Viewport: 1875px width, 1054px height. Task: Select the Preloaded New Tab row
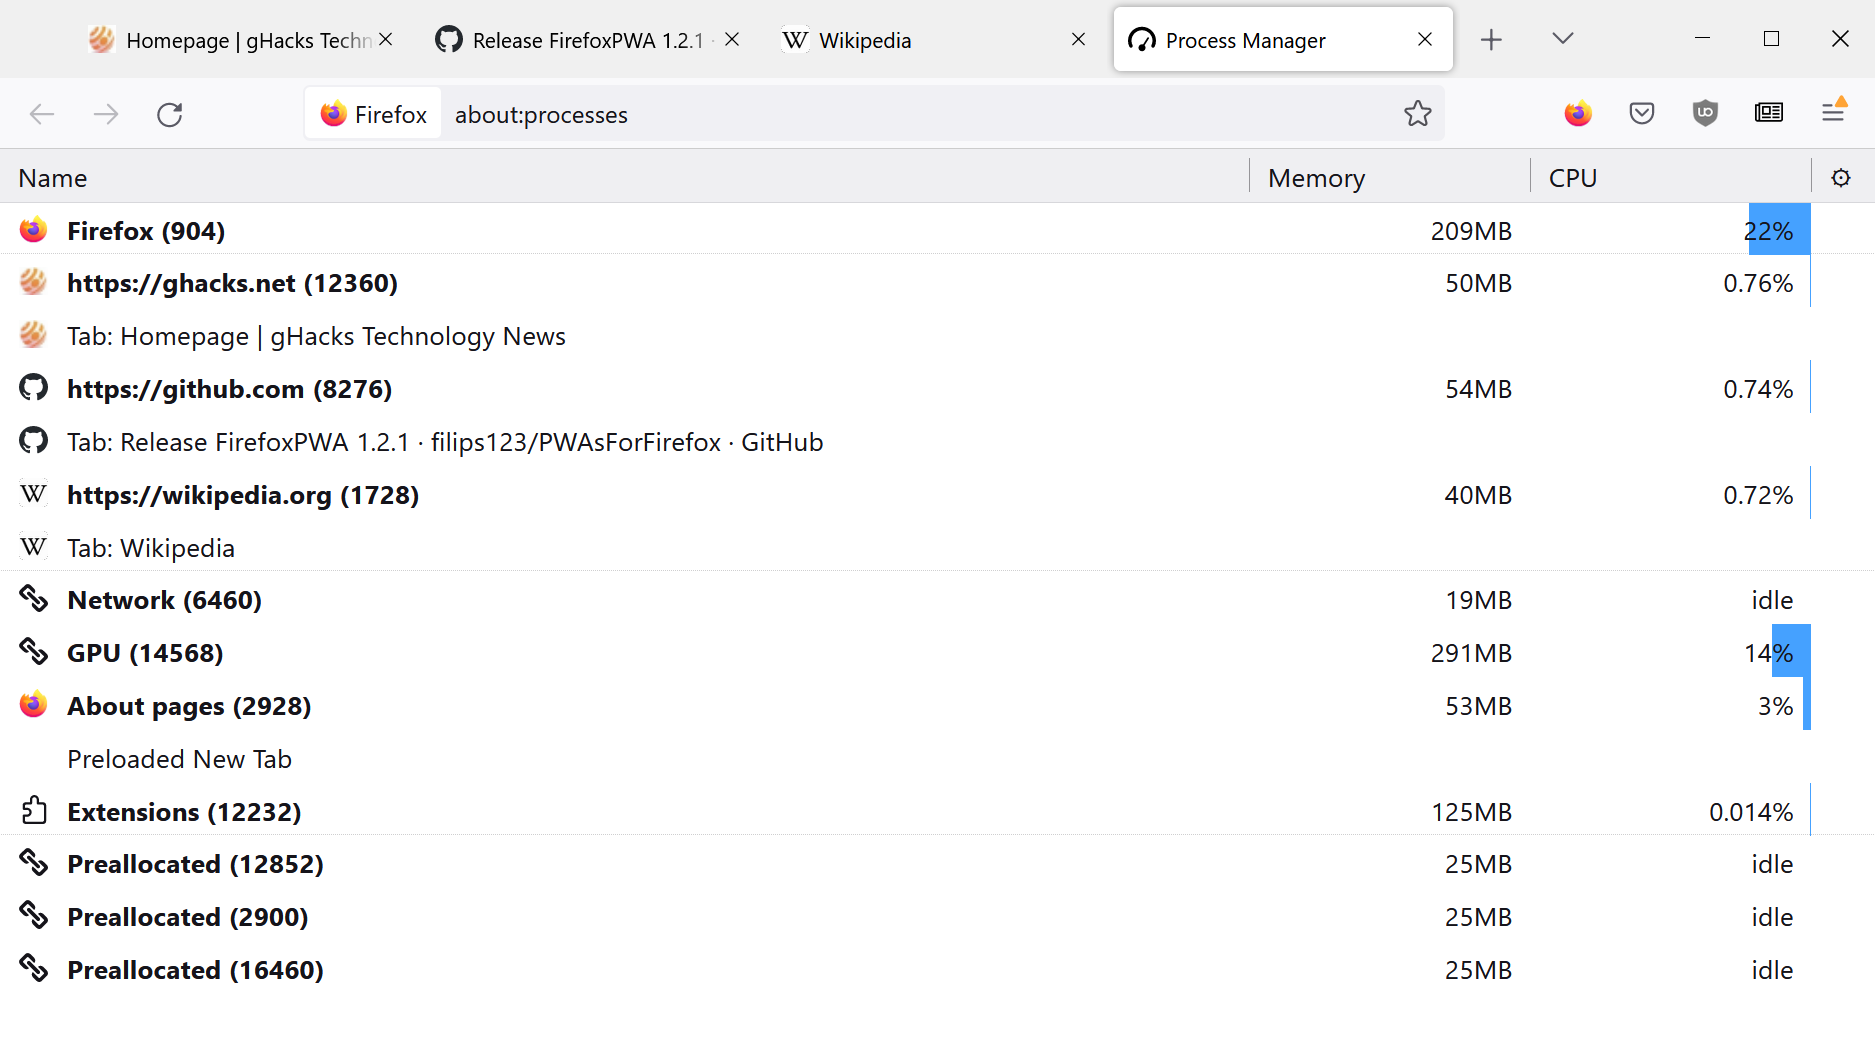(937, 759)
